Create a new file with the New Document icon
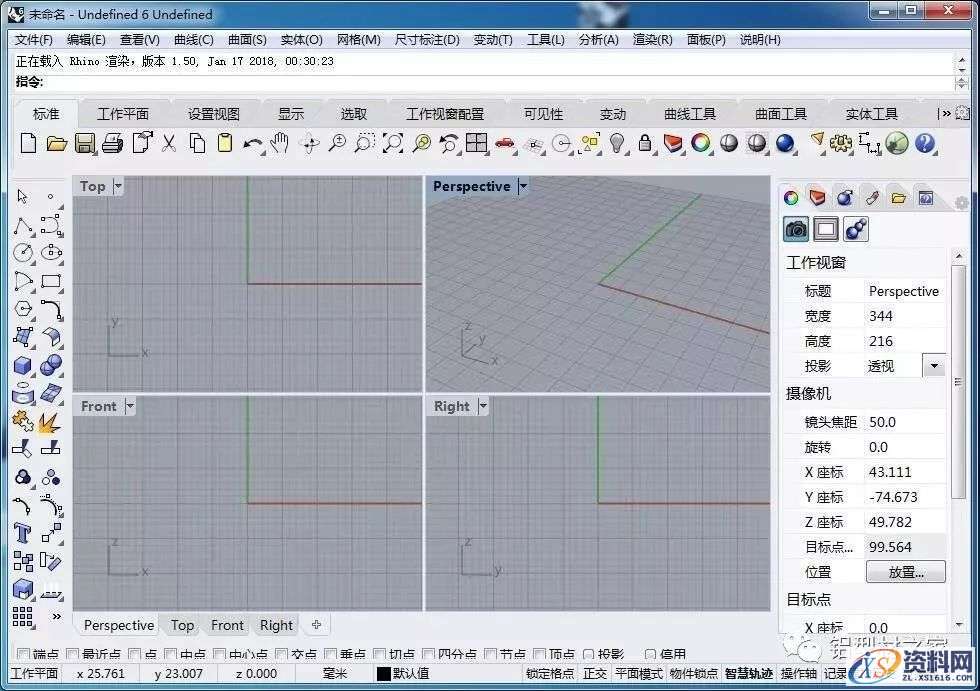The image size is (980, 691). (27, 144)
